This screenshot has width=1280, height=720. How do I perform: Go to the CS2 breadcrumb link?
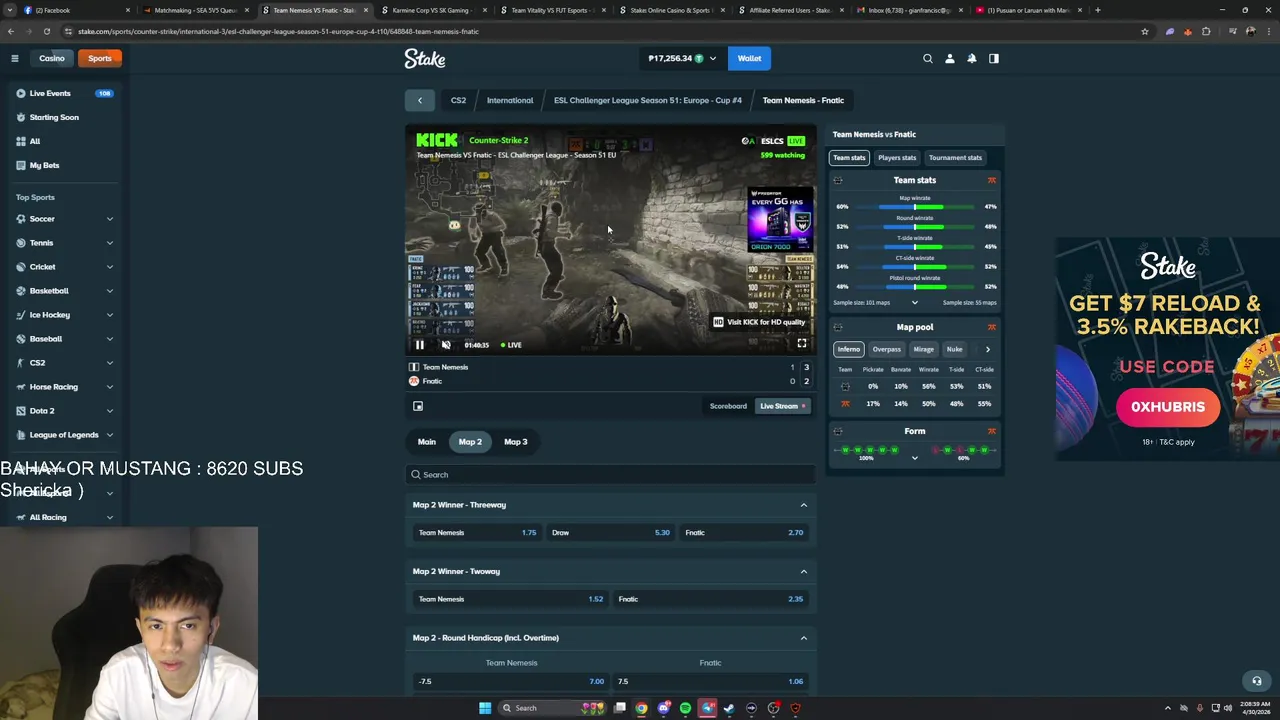(x=458, y=100)
